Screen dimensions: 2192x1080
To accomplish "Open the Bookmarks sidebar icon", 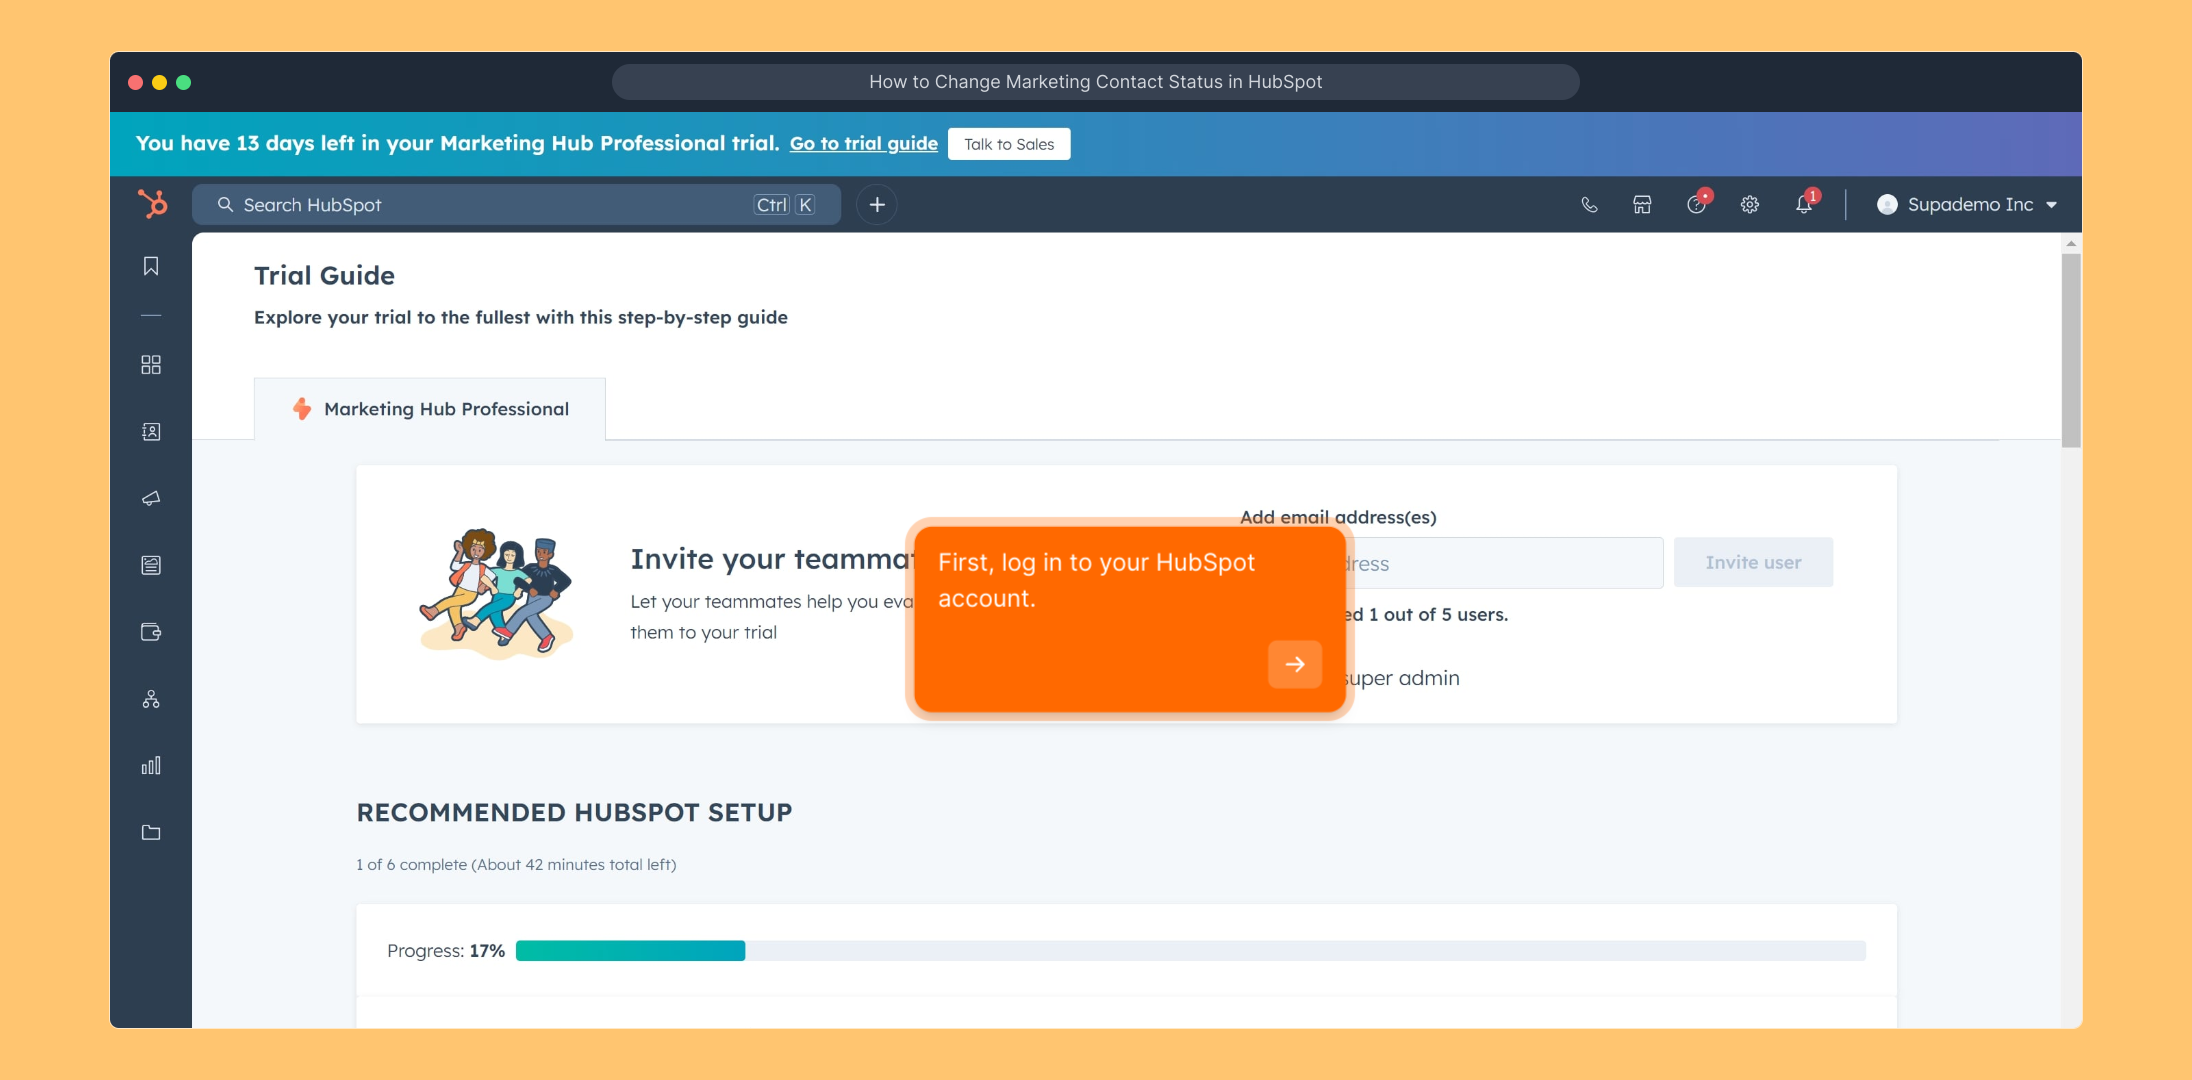I will [x=151, y=266].
